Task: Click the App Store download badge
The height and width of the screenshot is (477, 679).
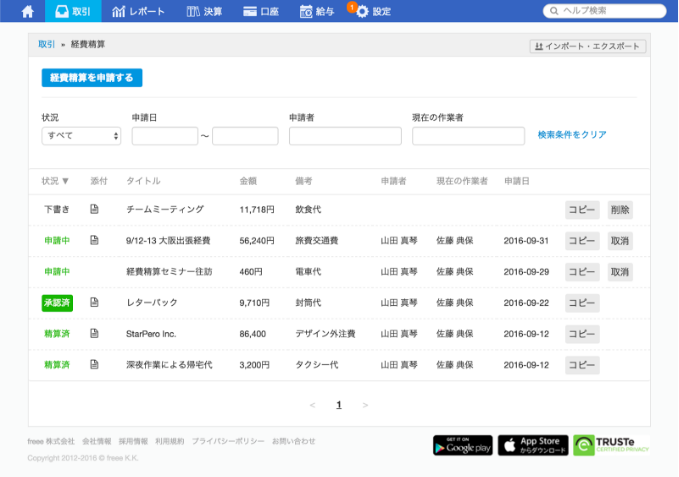Action: 533,445
